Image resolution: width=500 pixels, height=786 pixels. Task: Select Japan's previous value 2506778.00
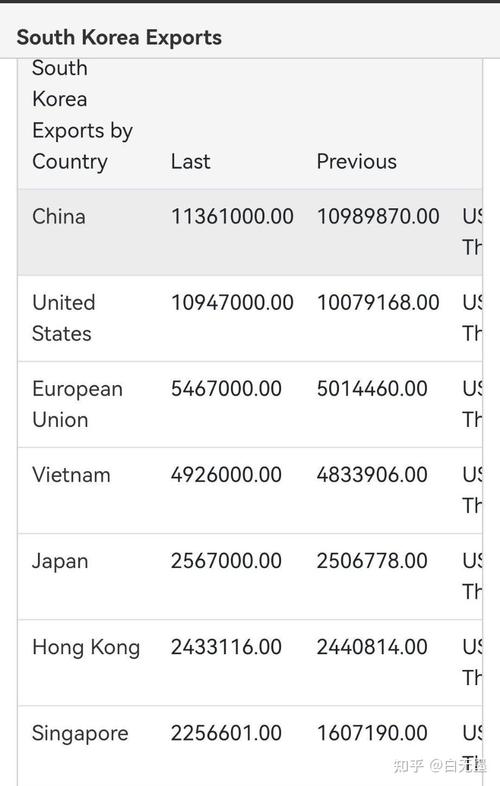click(x=372, y=560)
